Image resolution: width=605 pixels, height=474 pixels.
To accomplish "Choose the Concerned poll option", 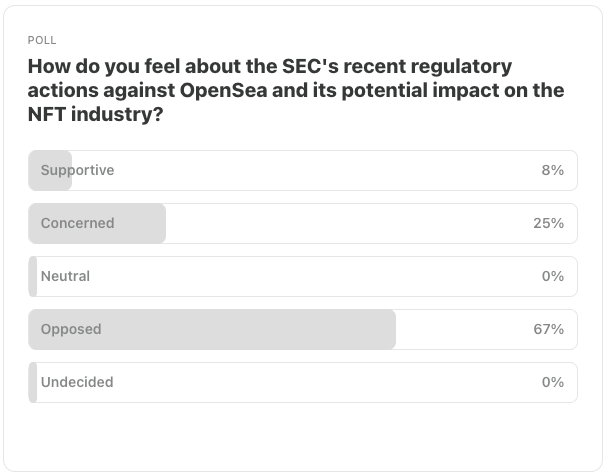I will [x=303, y=223].
